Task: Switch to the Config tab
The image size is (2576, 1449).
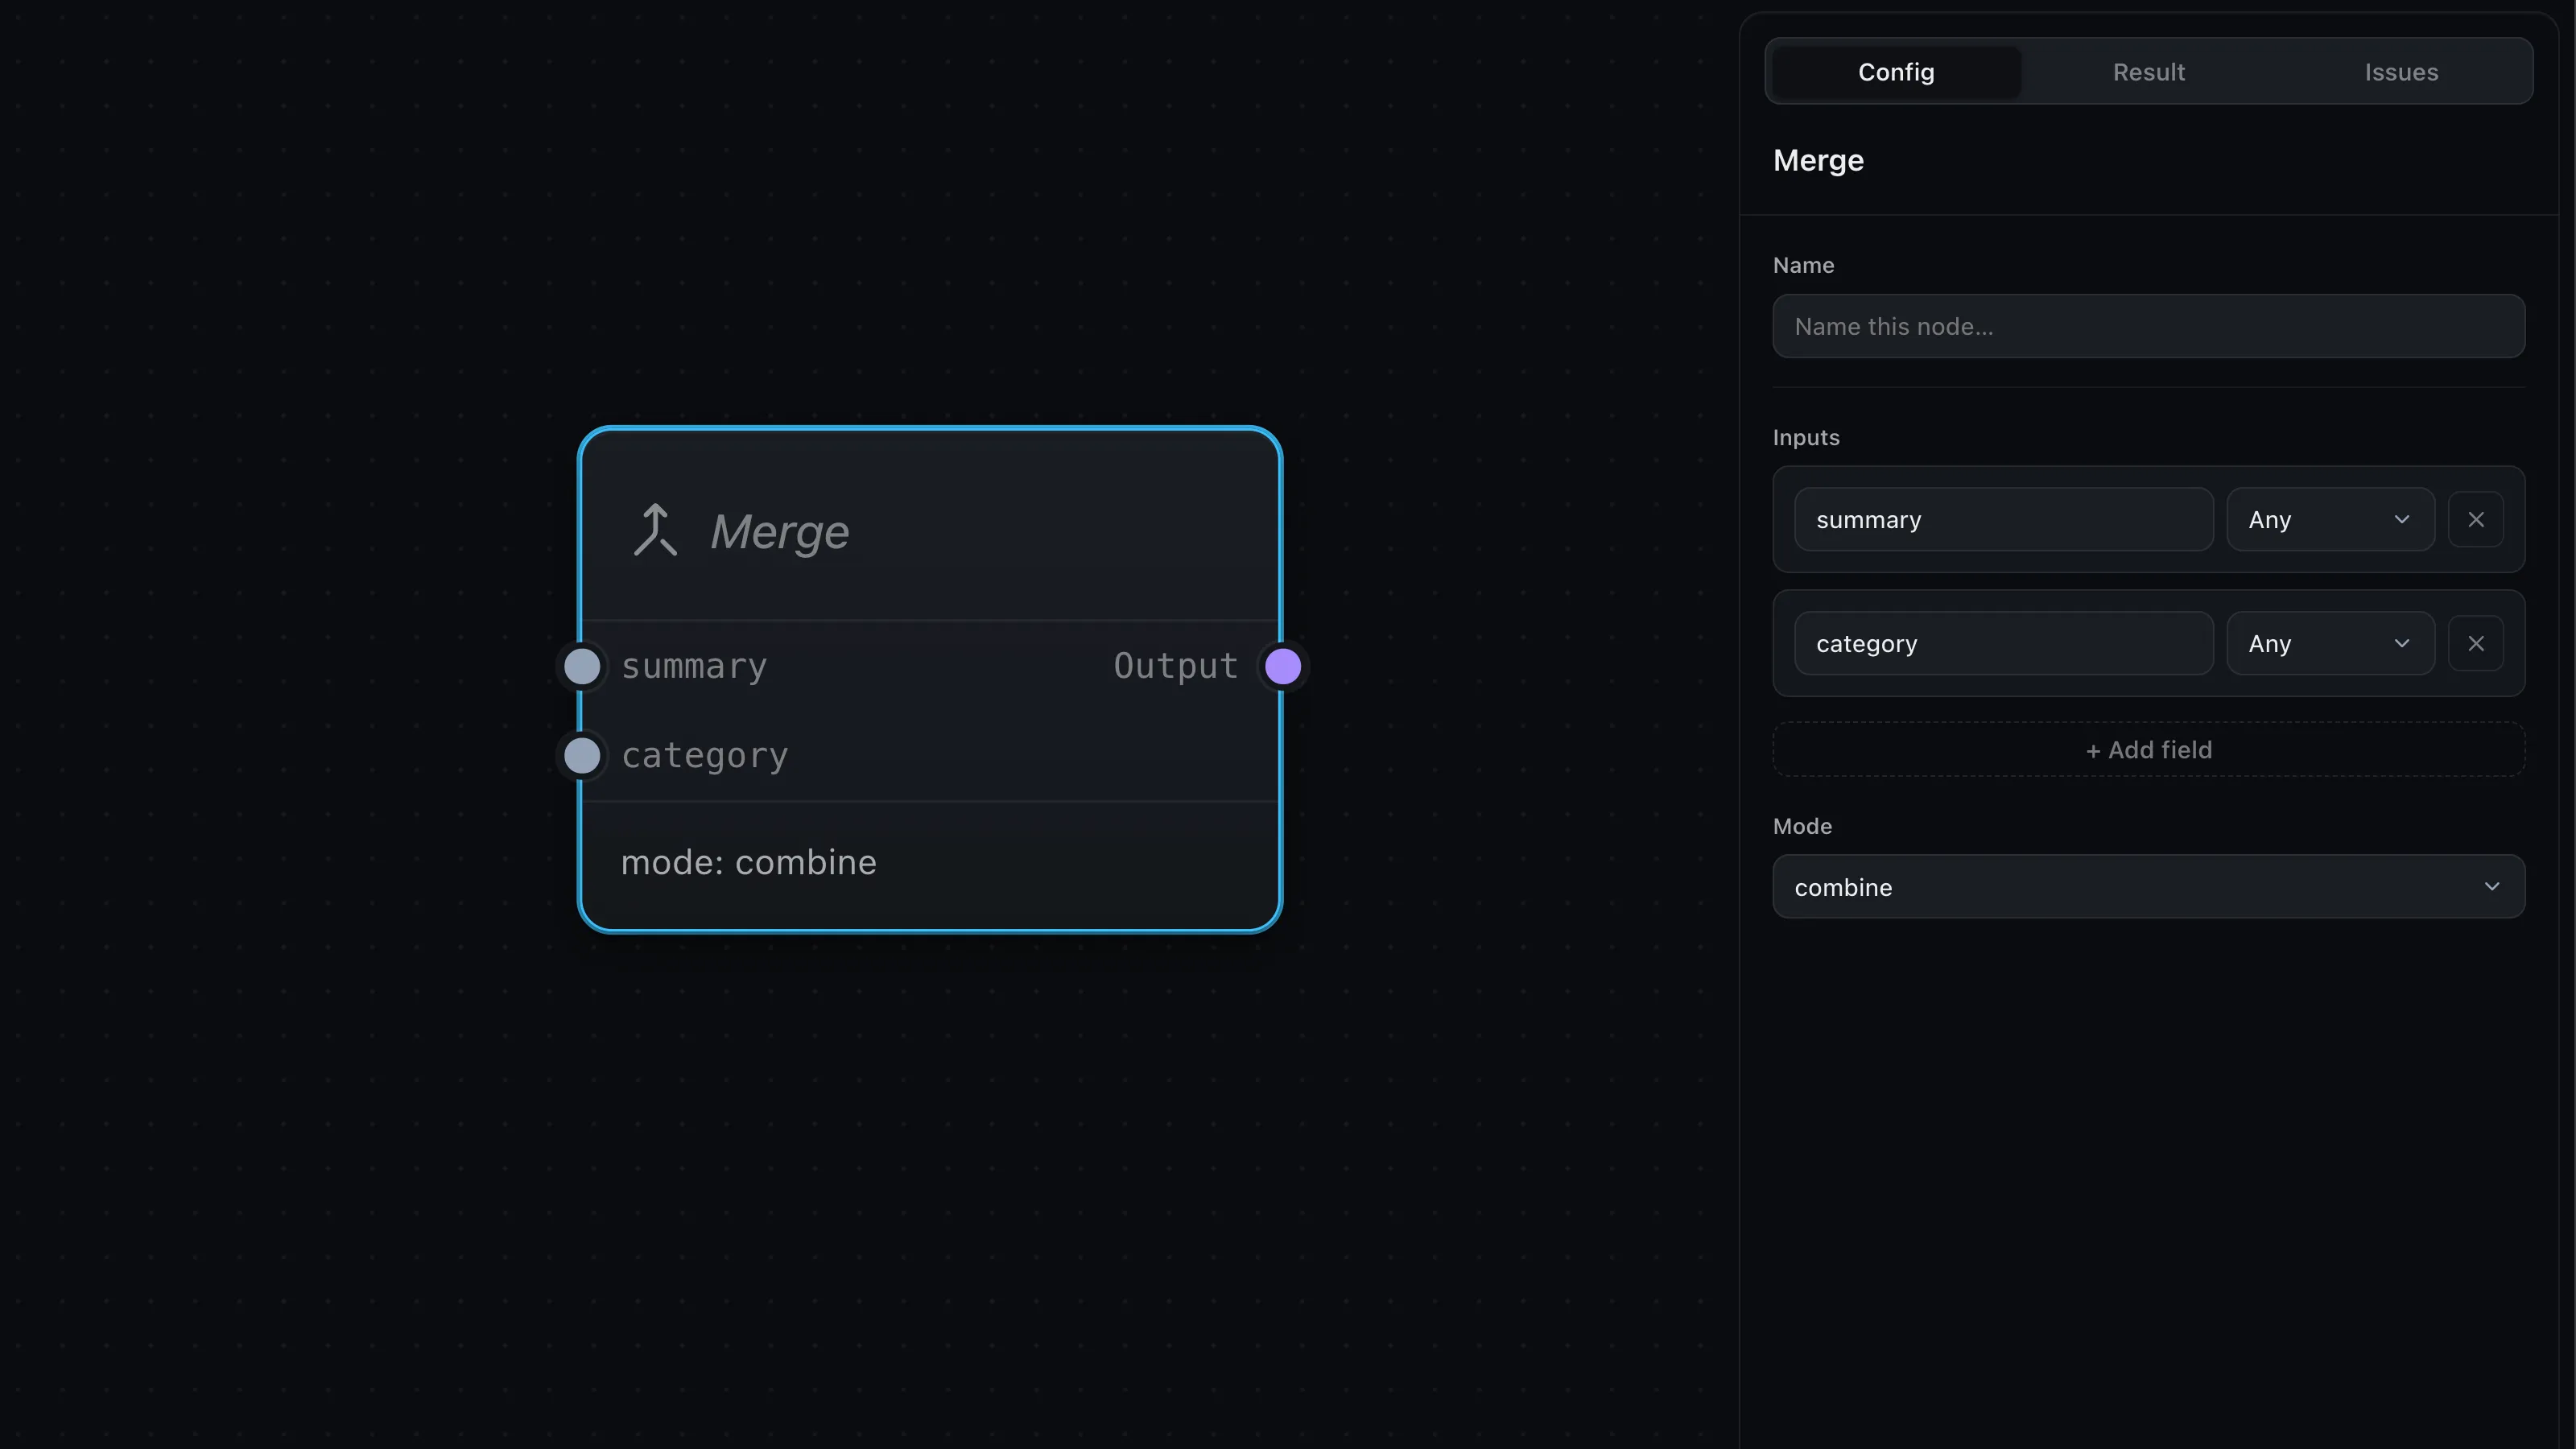Action: click(x=1896, y=72)
